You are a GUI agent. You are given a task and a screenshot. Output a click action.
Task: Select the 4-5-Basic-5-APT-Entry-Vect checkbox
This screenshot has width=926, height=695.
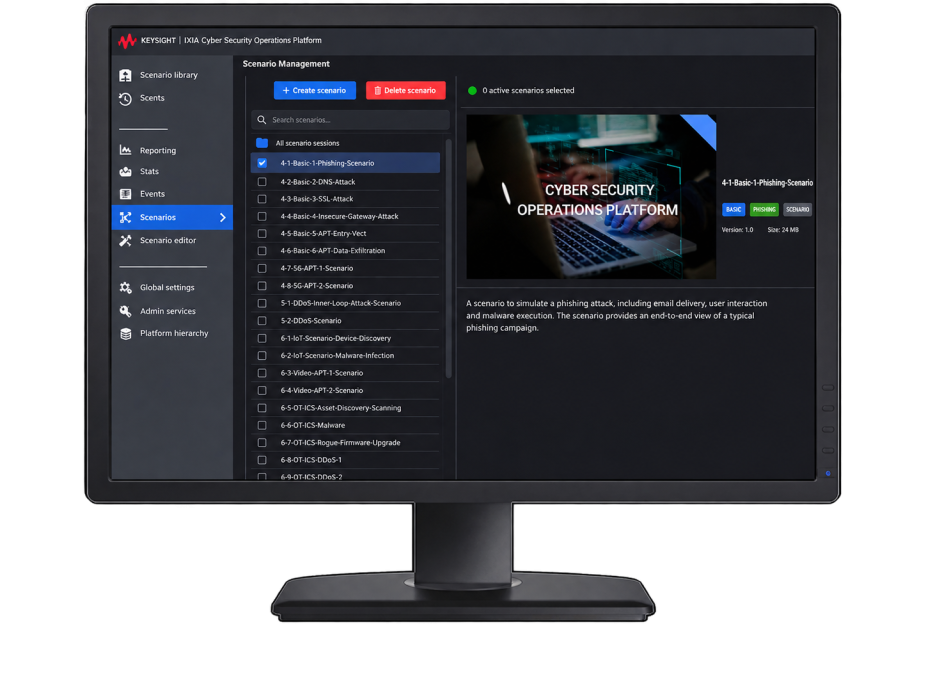pos(262,234)
